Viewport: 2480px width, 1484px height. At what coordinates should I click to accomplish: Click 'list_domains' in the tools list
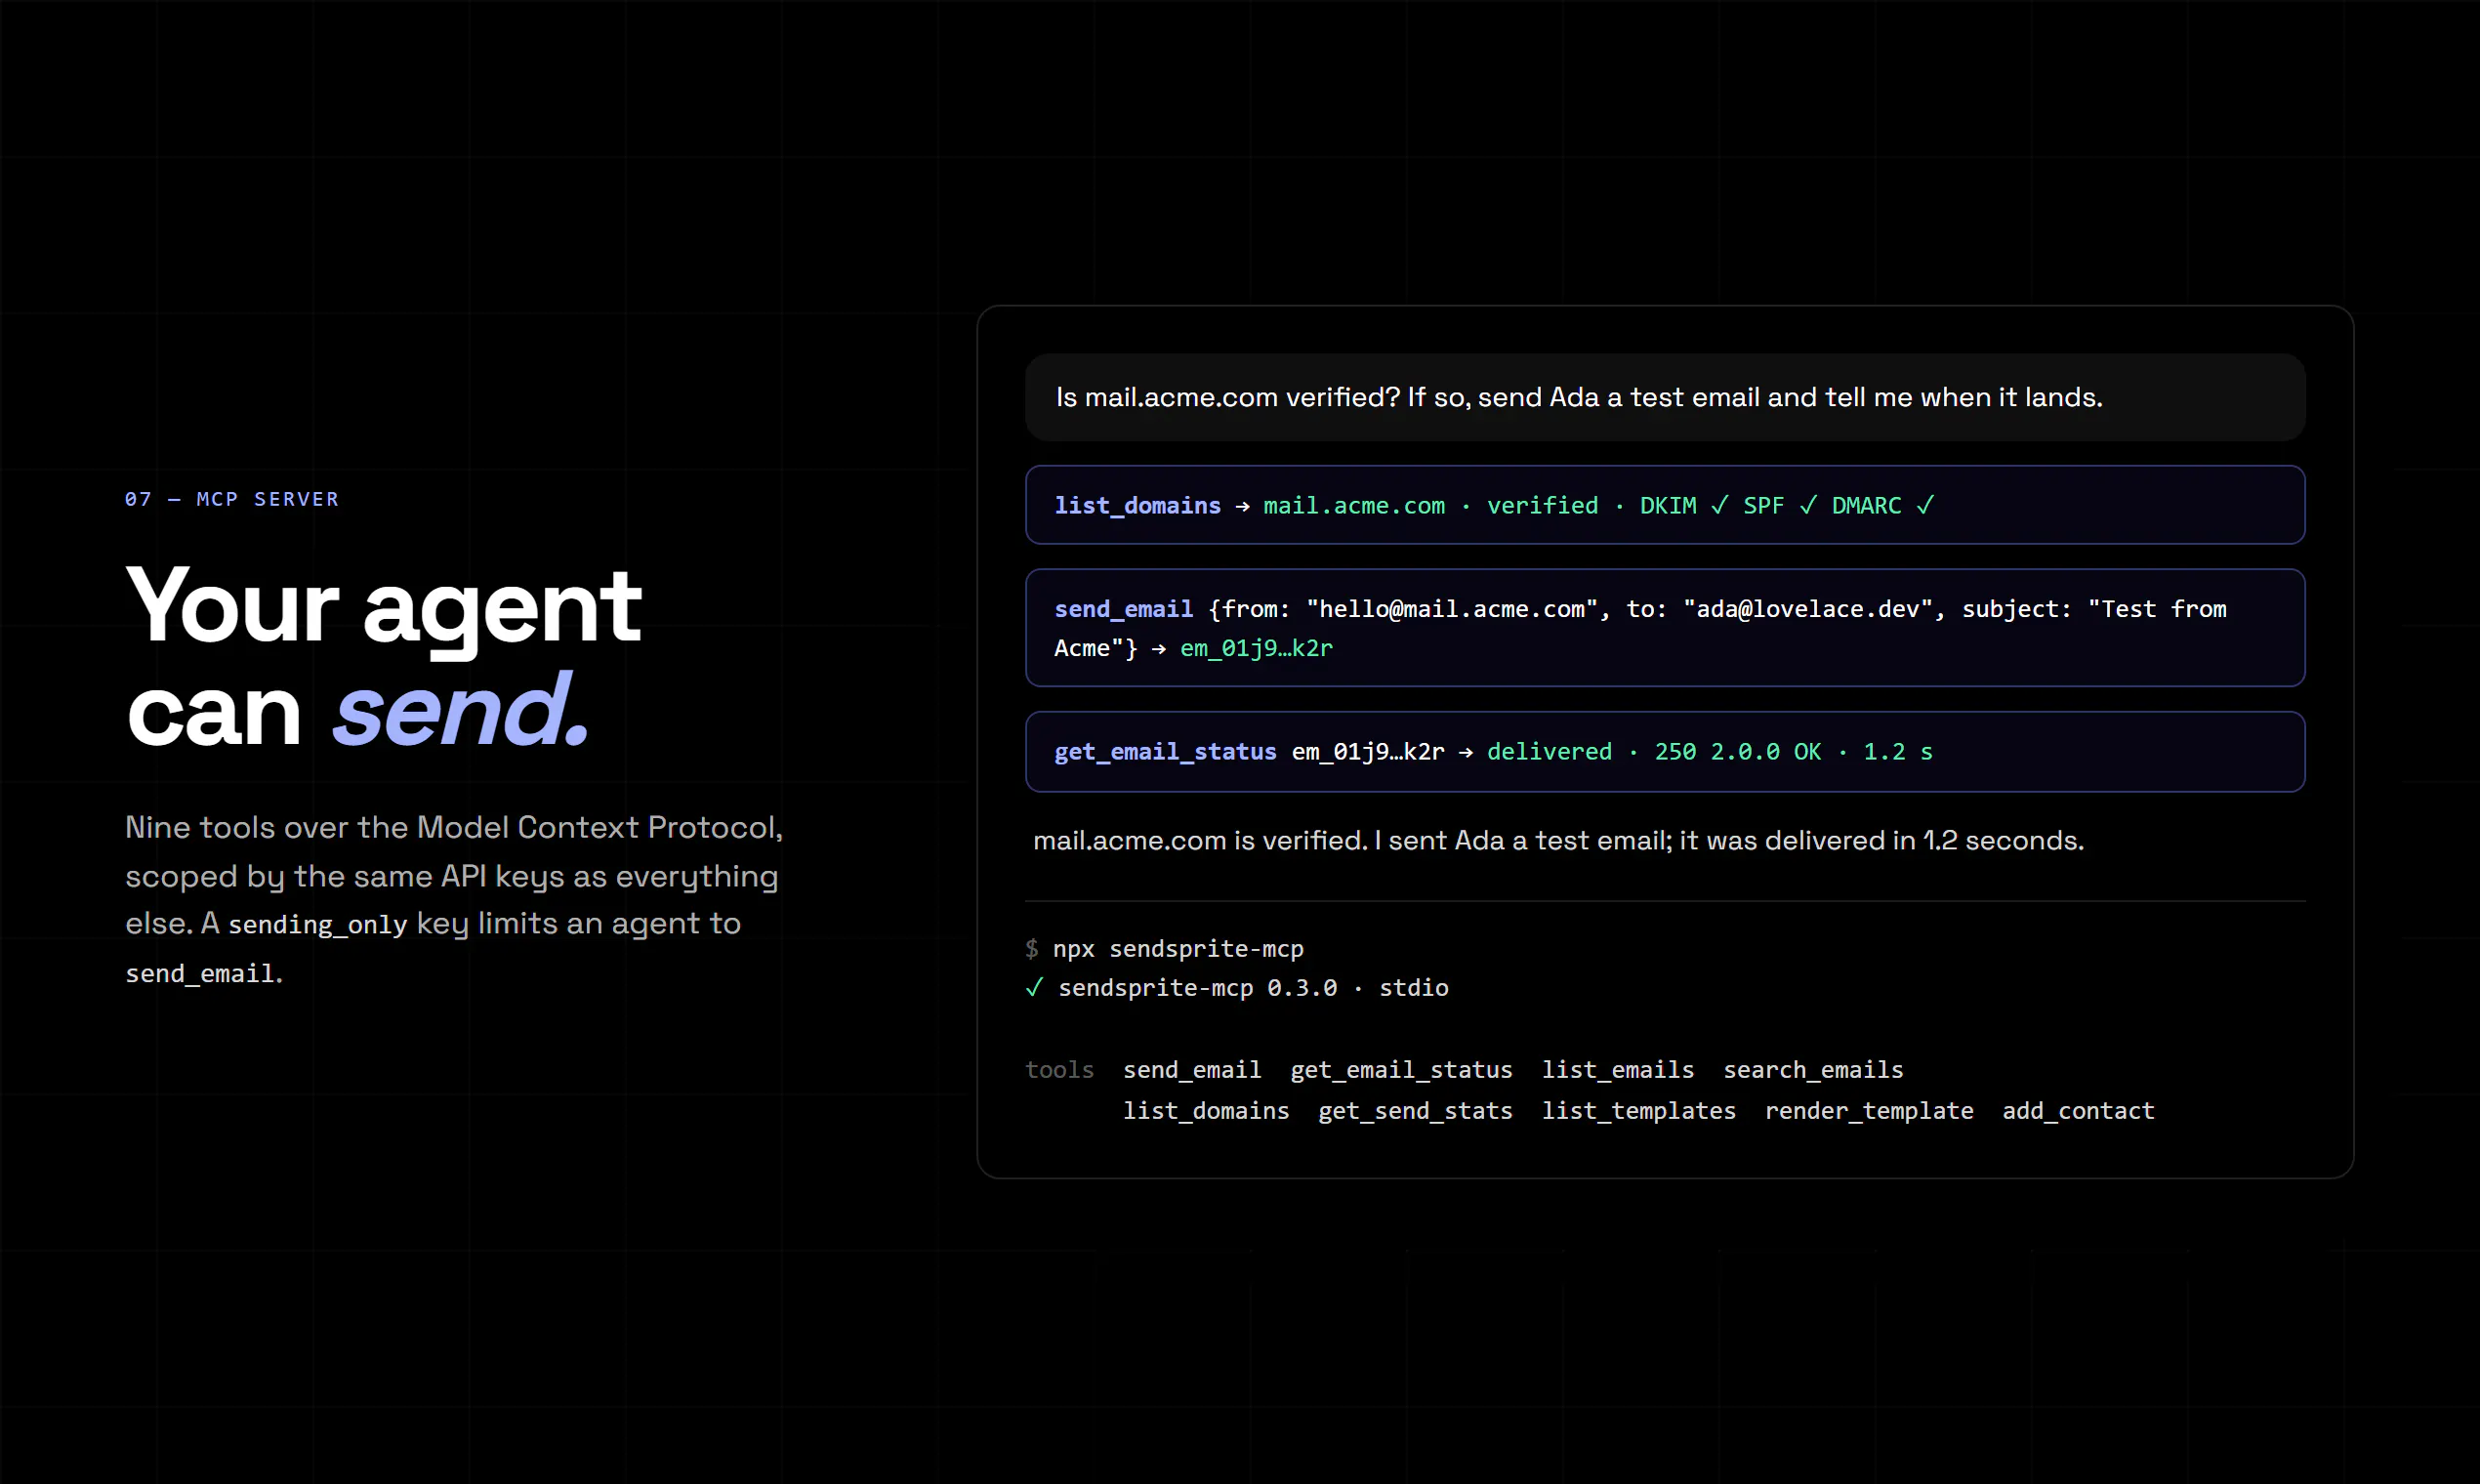point(1206,1111)
